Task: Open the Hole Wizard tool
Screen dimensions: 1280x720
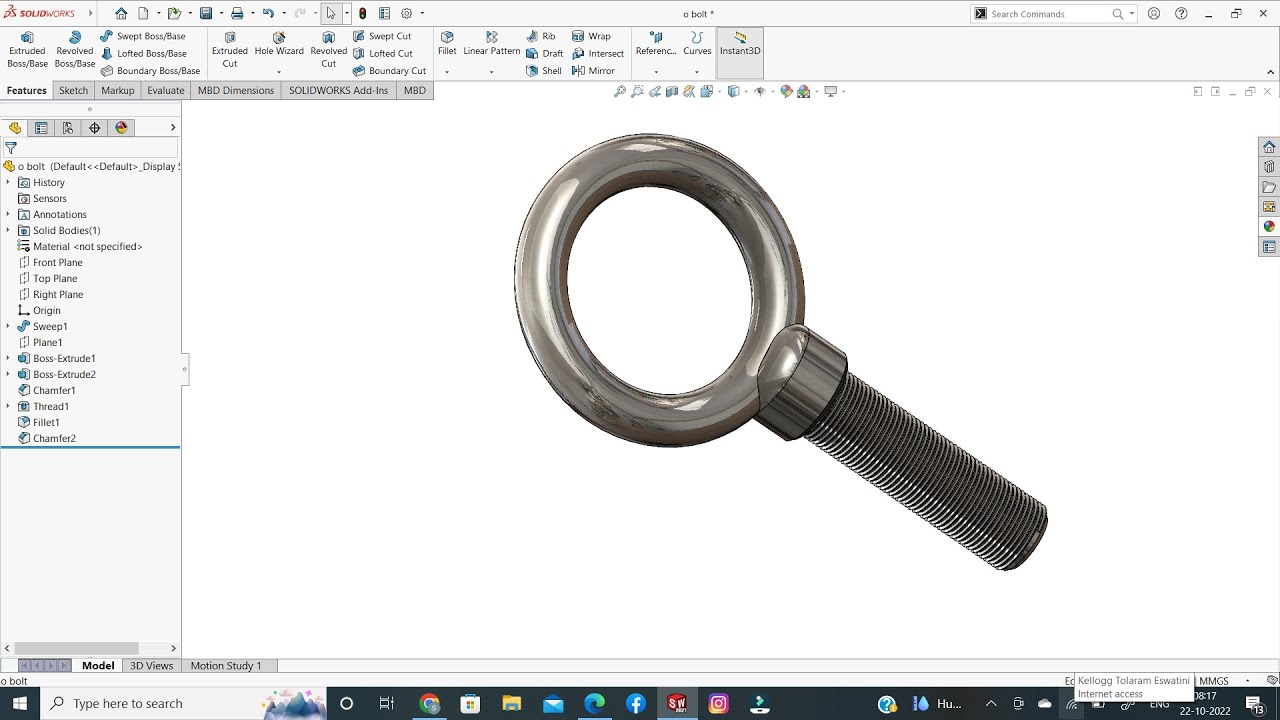Action: [279, 44]
